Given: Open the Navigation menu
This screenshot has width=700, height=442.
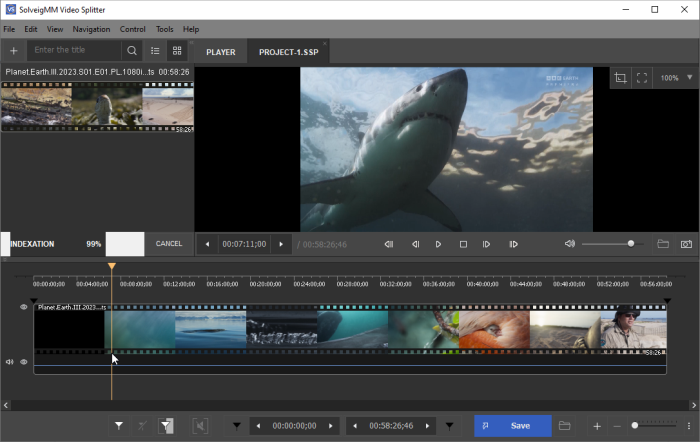Looking at the screenshot, I should tap(91, 29).
